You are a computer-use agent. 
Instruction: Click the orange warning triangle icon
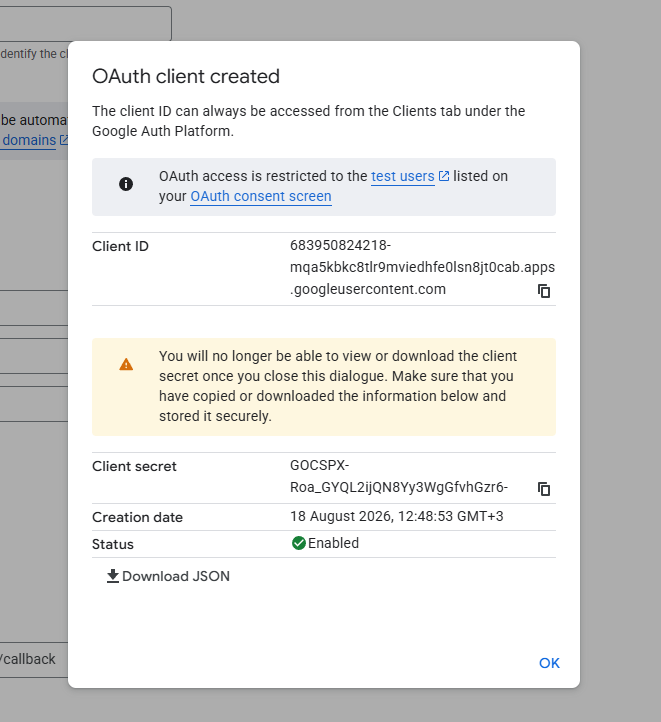pos(126,365)
